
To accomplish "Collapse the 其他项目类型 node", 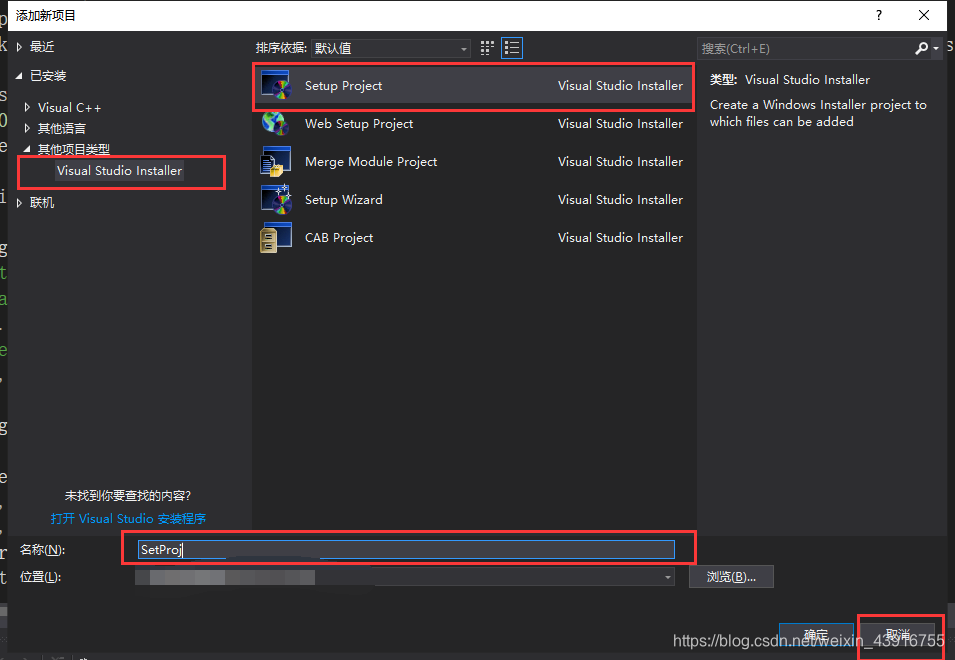I will click(27, 149).
